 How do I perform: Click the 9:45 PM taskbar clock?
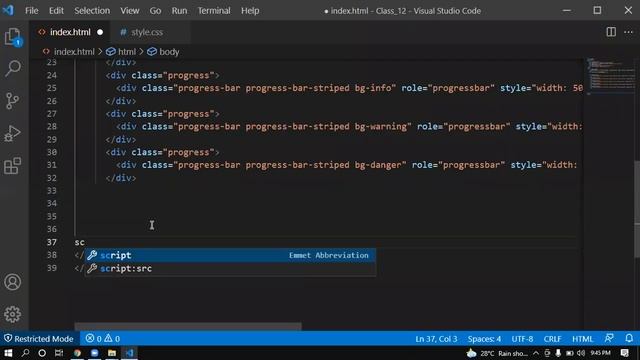pos(600,353)
